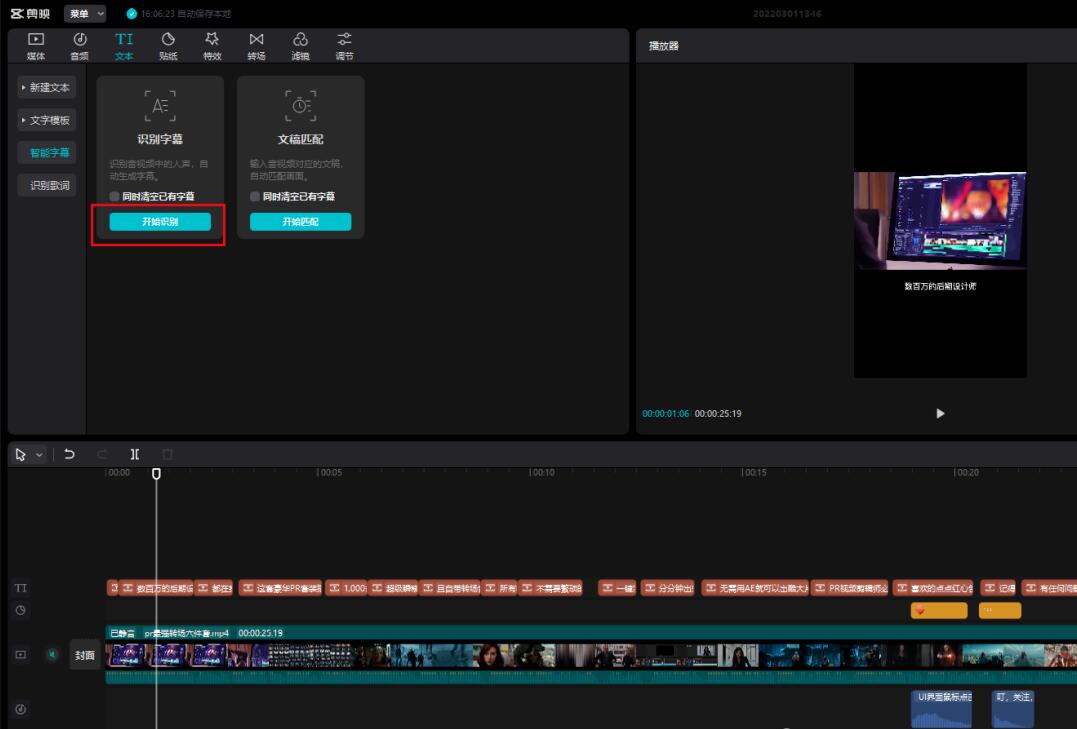Open the 菜单 menu dropdown
The image size is (1077, 729).
tap(85, 13)
